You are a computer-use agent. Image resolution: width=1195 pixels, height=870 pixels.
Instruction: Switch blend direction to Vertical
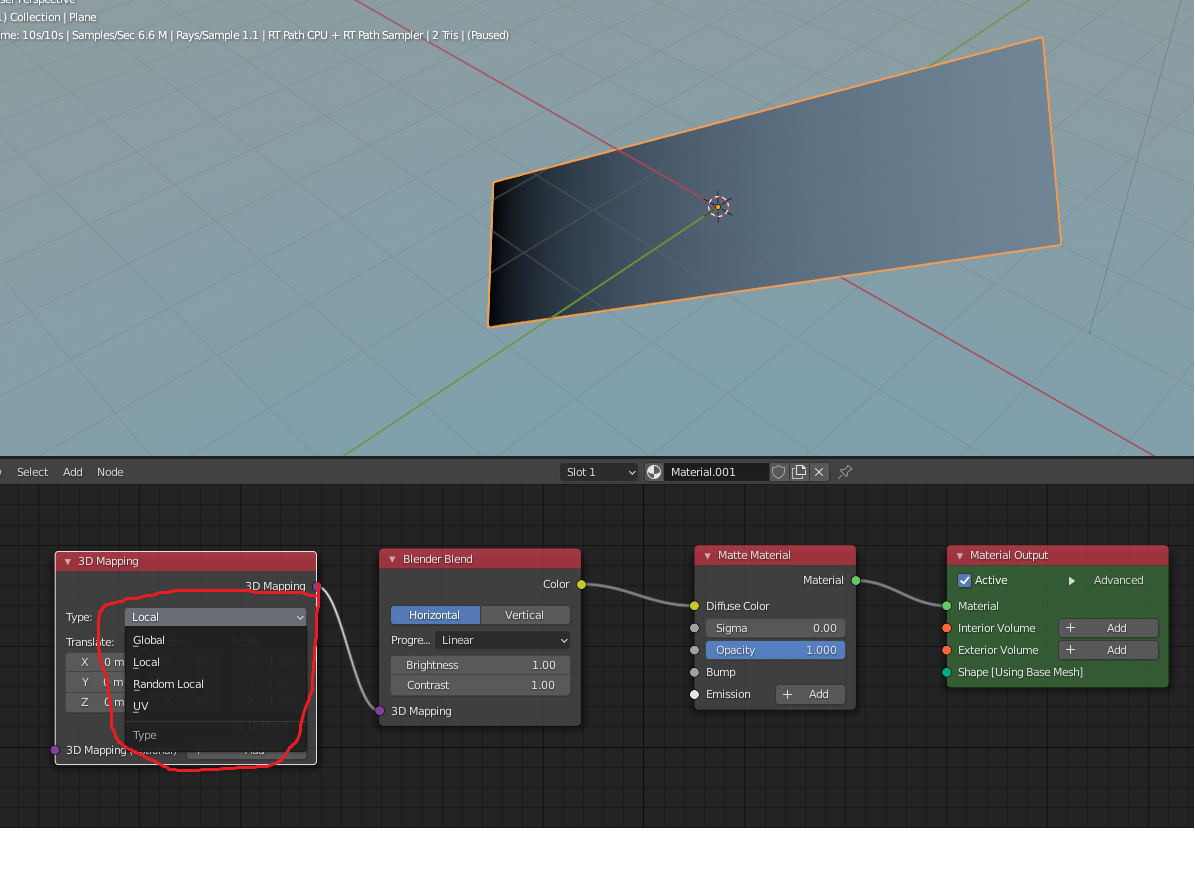pyautogui.click(x=525, y=615)
